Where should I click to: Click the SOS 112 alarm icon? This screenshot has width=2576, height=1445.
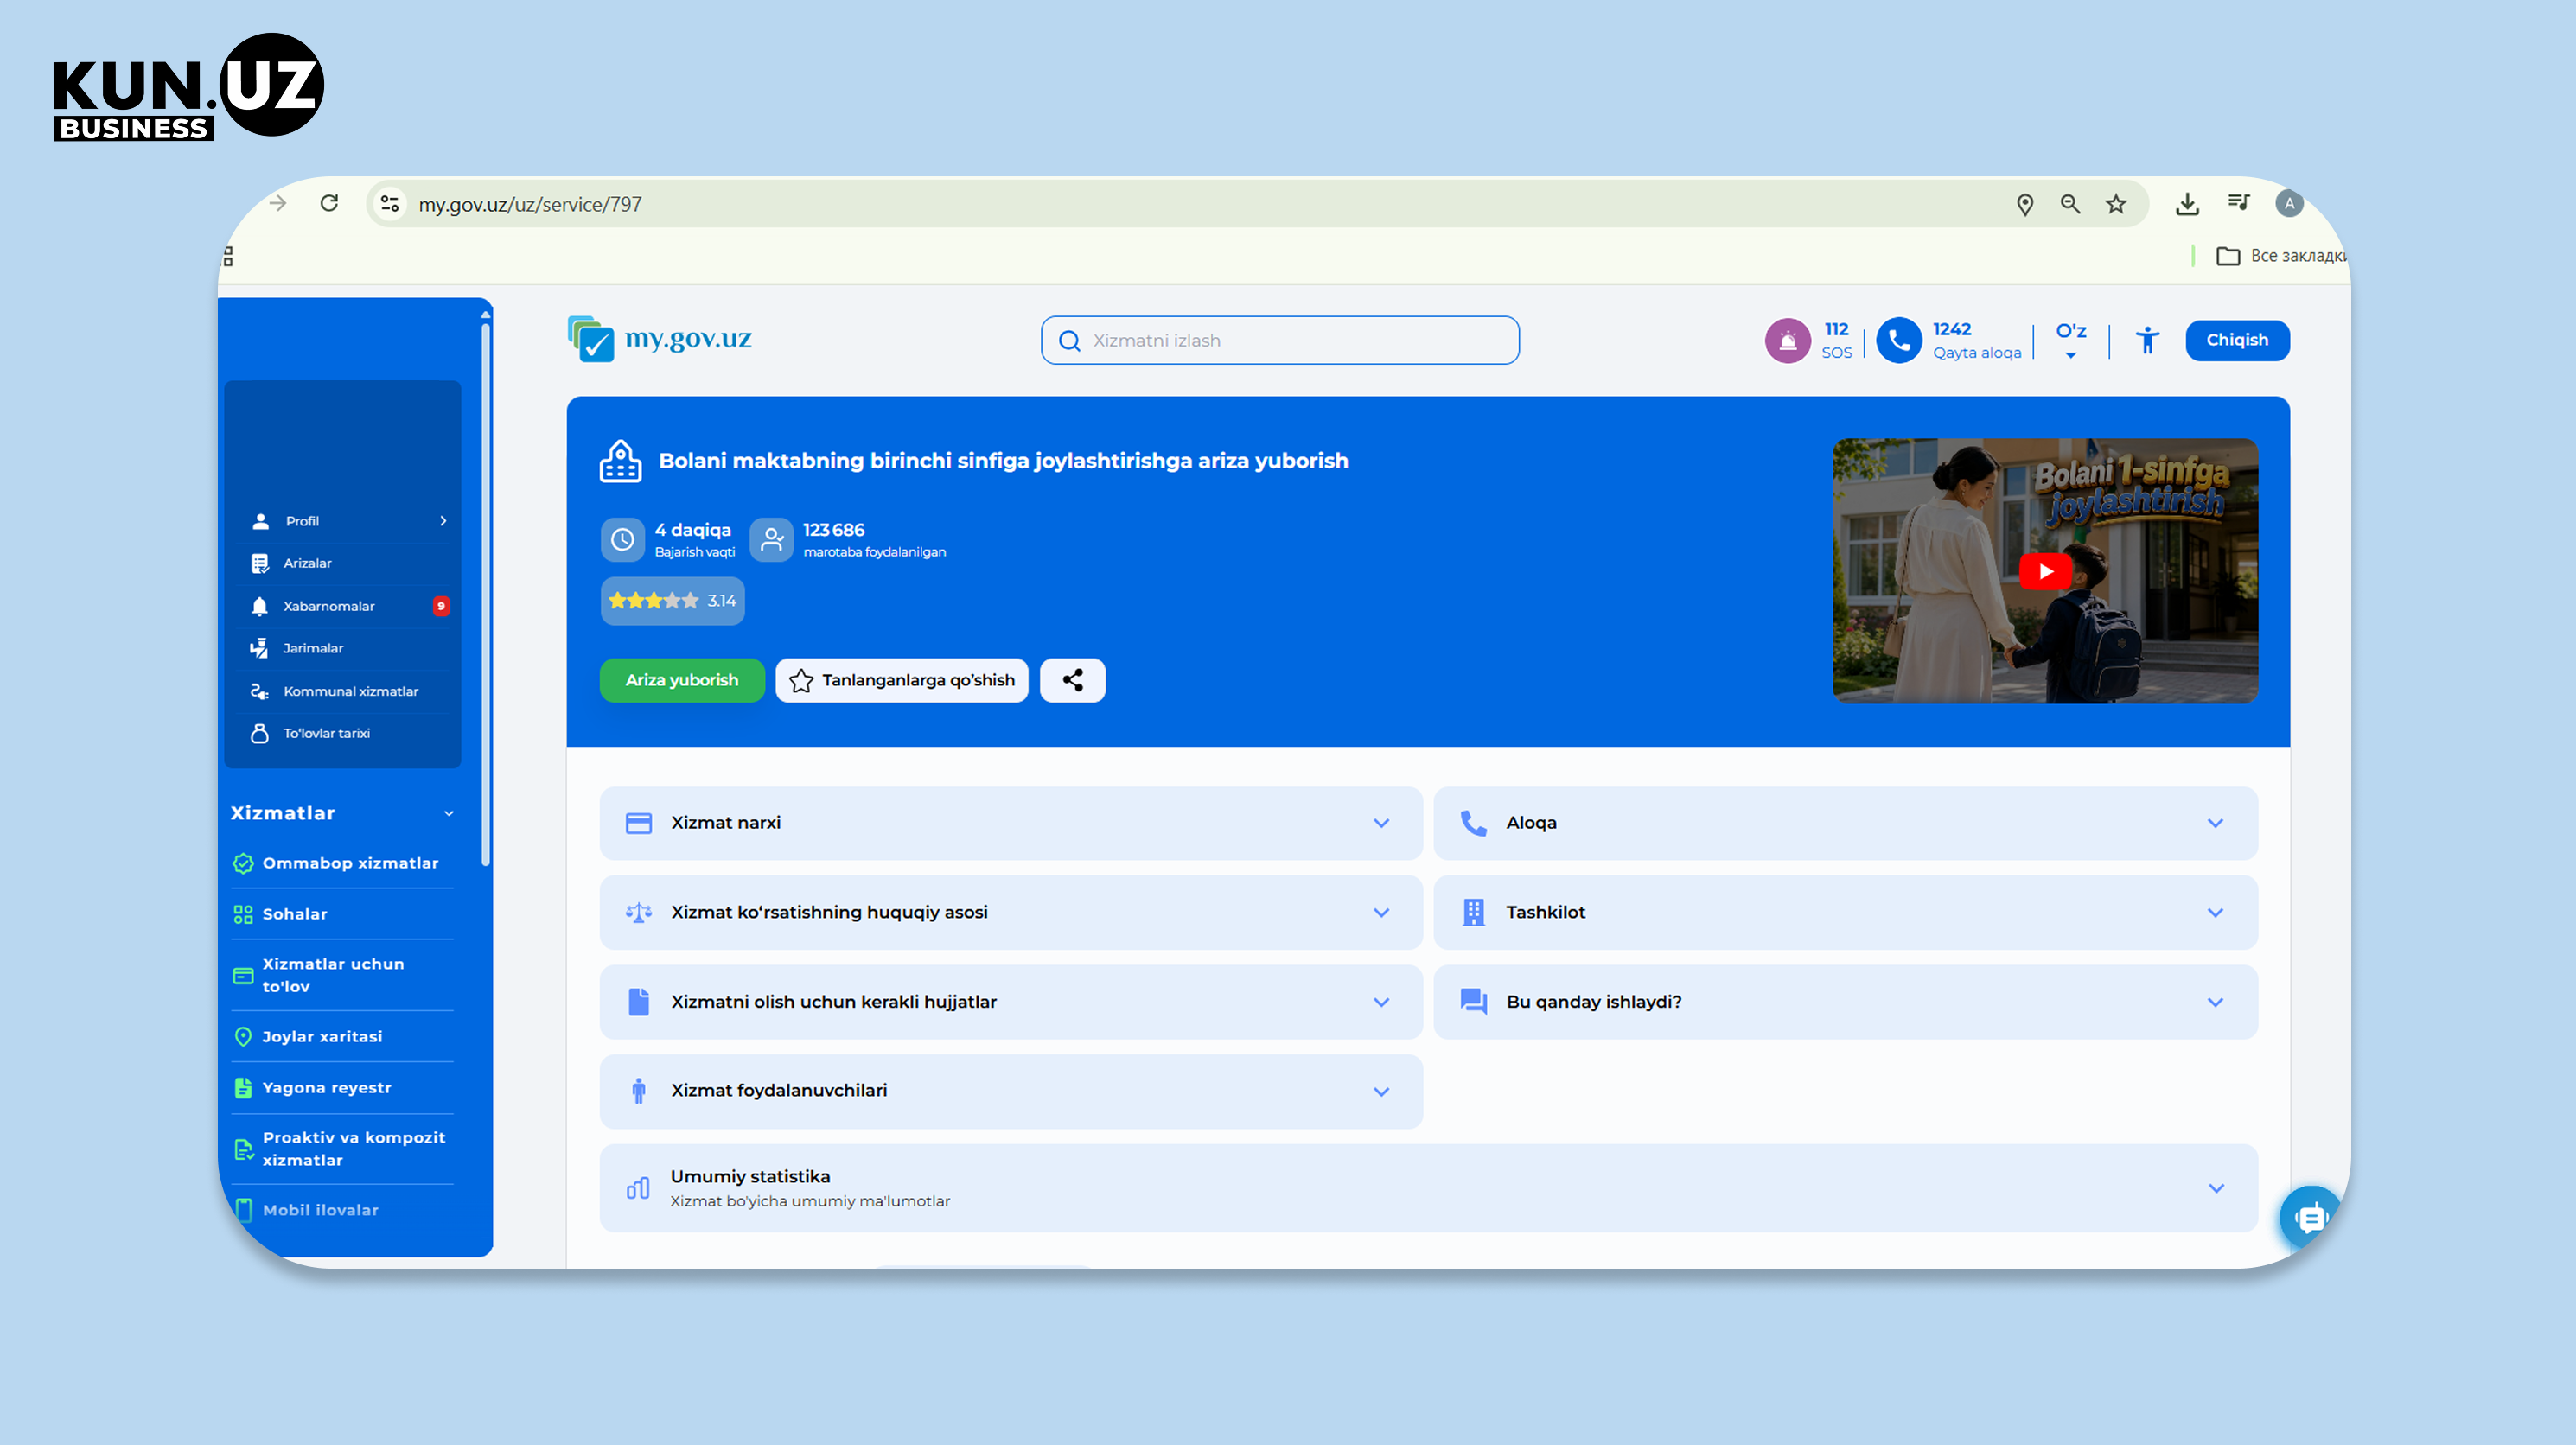click(1787, 341)
